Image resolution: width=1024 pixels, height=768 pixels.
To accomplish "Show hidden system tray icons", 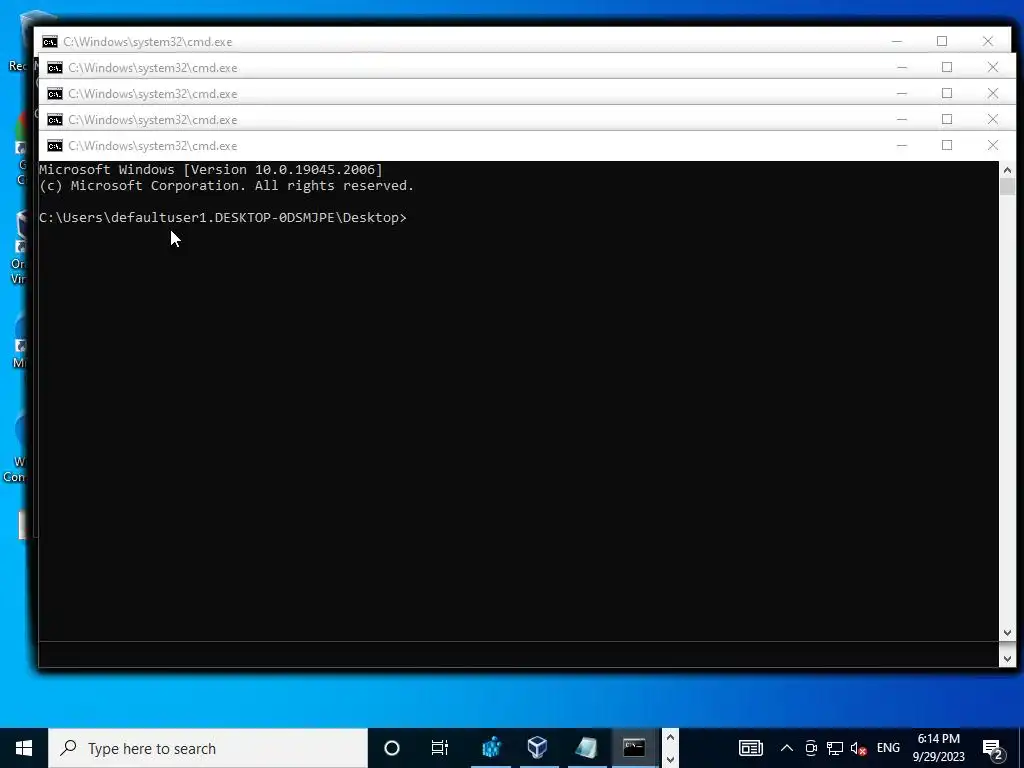I will [787, 748].
